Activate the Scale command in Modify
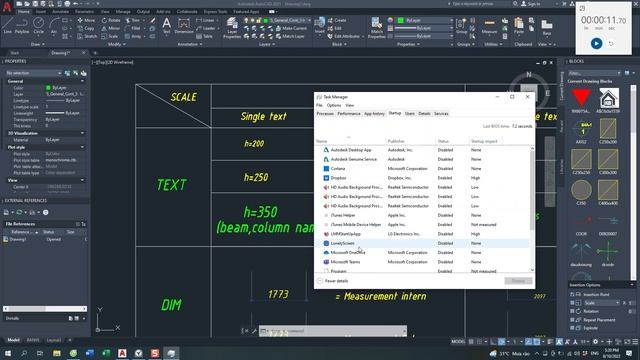The height and width of the screenshot is (360, 640). coord(110,36)
